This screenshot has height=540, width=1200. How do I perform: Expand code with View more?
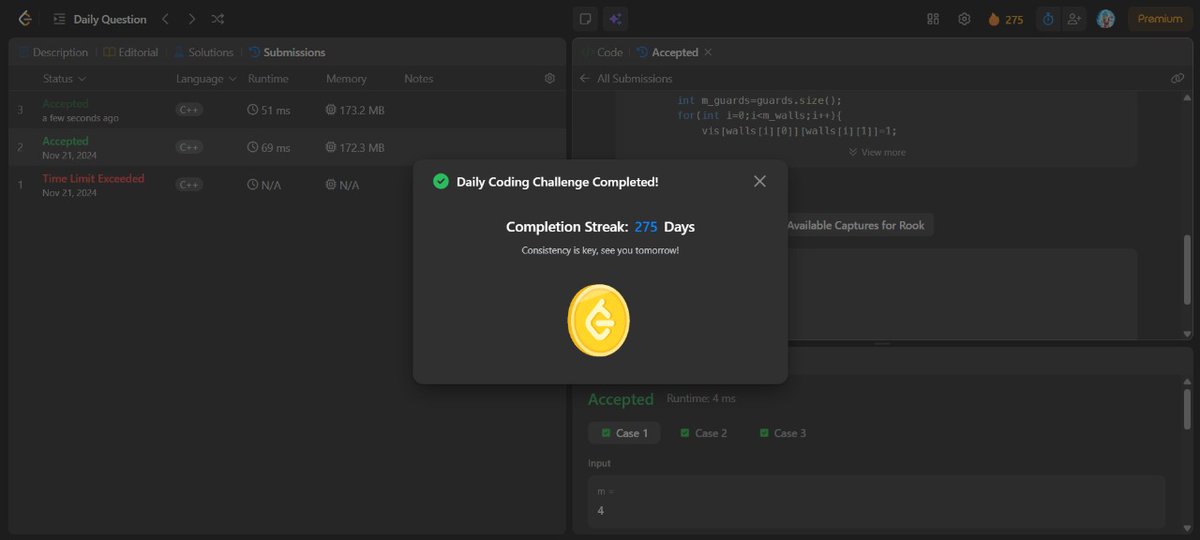pyautogui.click(x=877, y=152)
